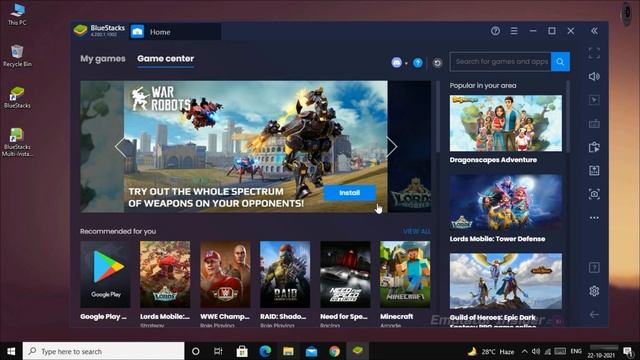Screen dimensions: 640x360
Task: Open Lords Mobile: Tower Defense thumbnail
Action: [x=506, y=202]
